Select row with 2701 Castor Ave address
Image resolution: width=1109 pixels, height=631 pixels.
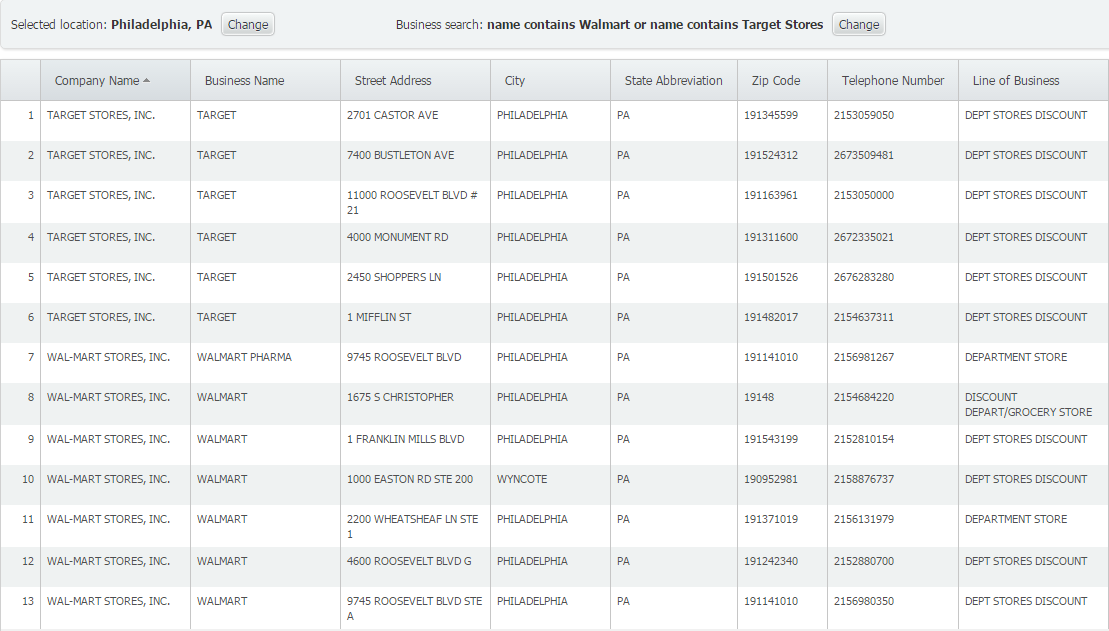pyautogui.click(x=392, y=116)
